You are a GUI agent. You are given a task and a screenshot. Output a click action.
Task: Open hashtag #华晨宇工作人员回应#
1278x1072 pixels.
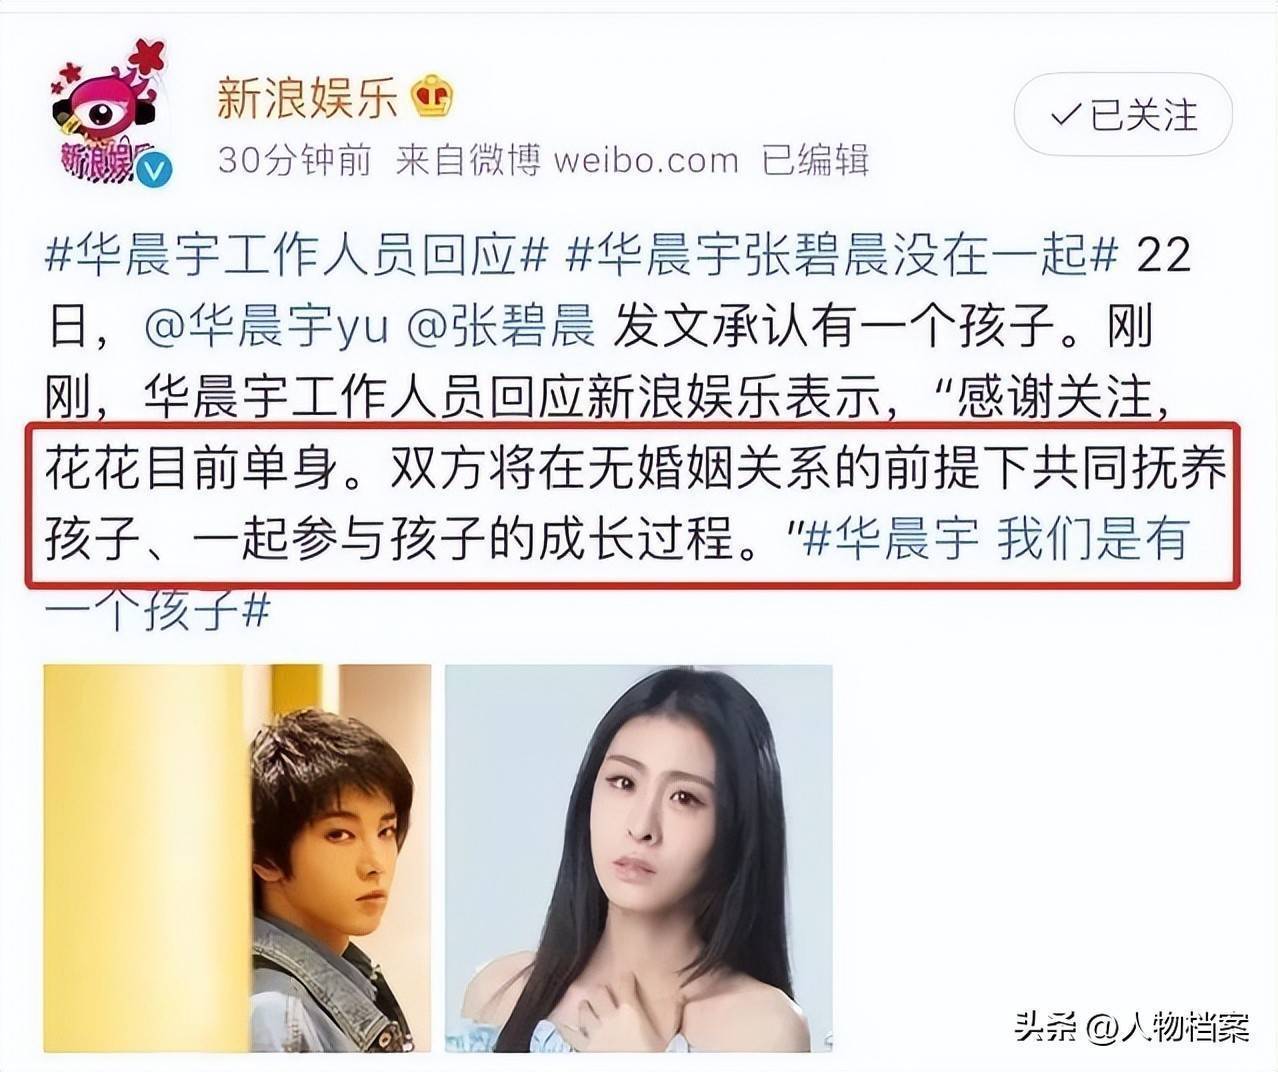(298, 255)
